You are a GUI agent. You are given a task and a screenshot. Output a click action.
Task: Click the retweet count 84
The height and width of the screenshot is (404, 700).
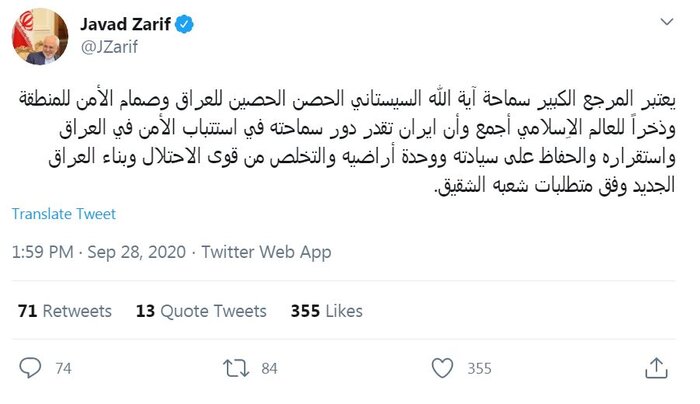pyautogui.click(x=268, y=369)
